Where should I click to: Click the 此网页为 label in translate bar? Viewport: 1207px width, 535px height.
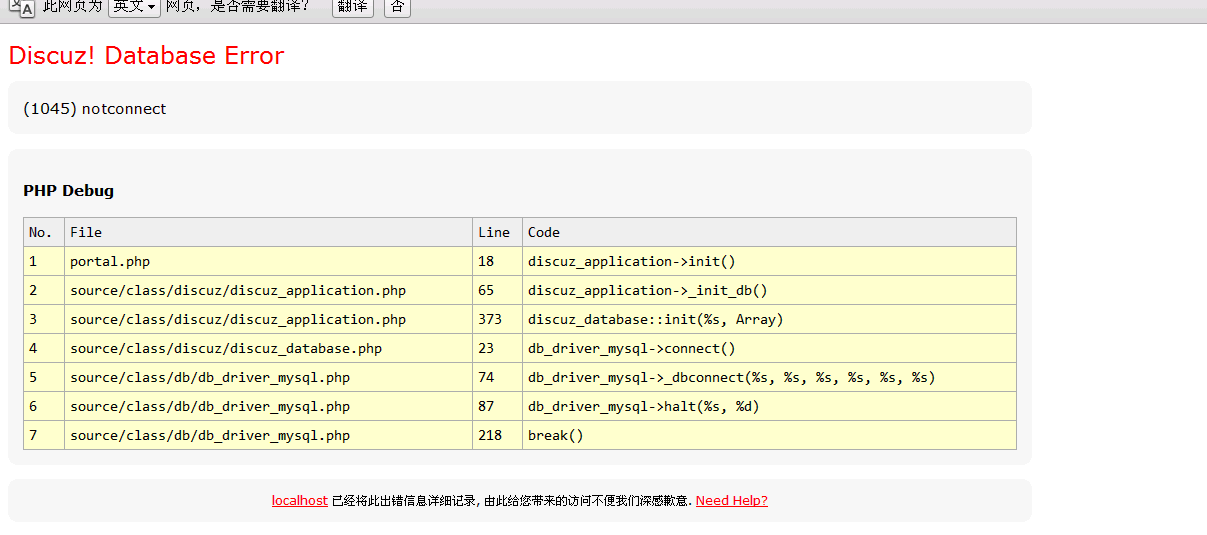pyautogui.click(x=72, y=7)
